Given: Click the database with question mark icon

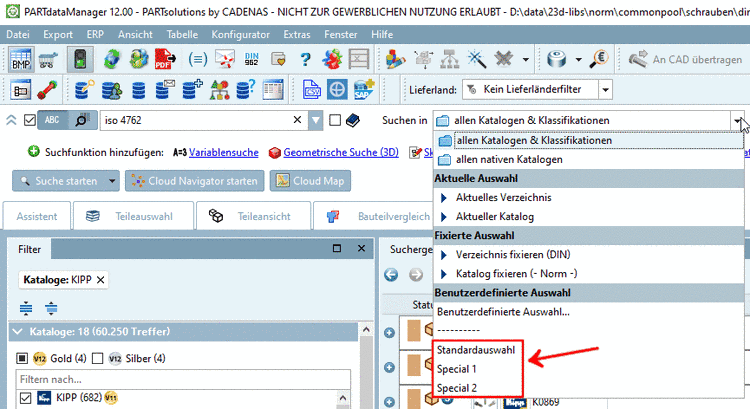Looking at the screenshot, I should tap(246, 90).
